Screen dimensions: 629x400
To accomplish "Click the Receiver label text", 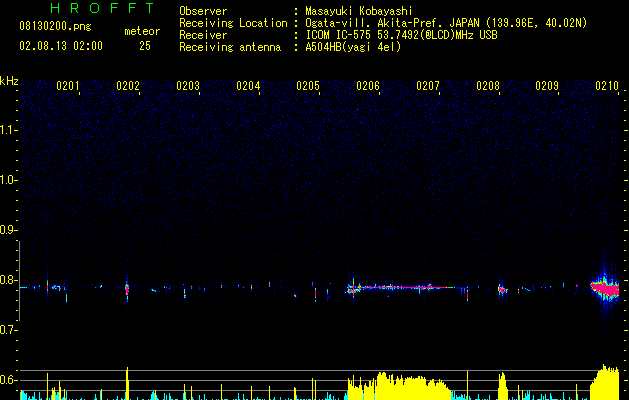I will [x=203, y=35].
